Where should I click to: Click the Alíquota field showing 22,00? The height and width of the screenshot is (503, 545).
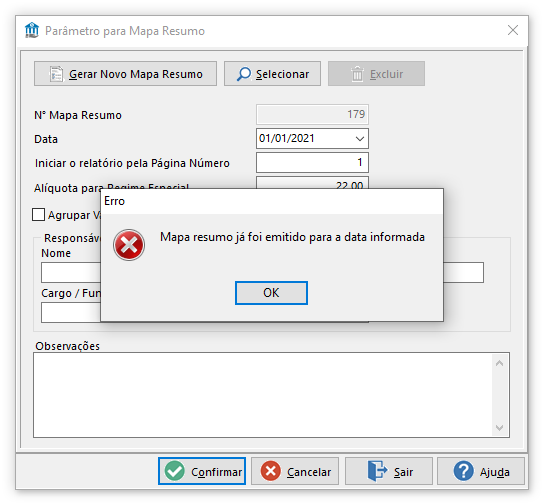coord(312,183)
